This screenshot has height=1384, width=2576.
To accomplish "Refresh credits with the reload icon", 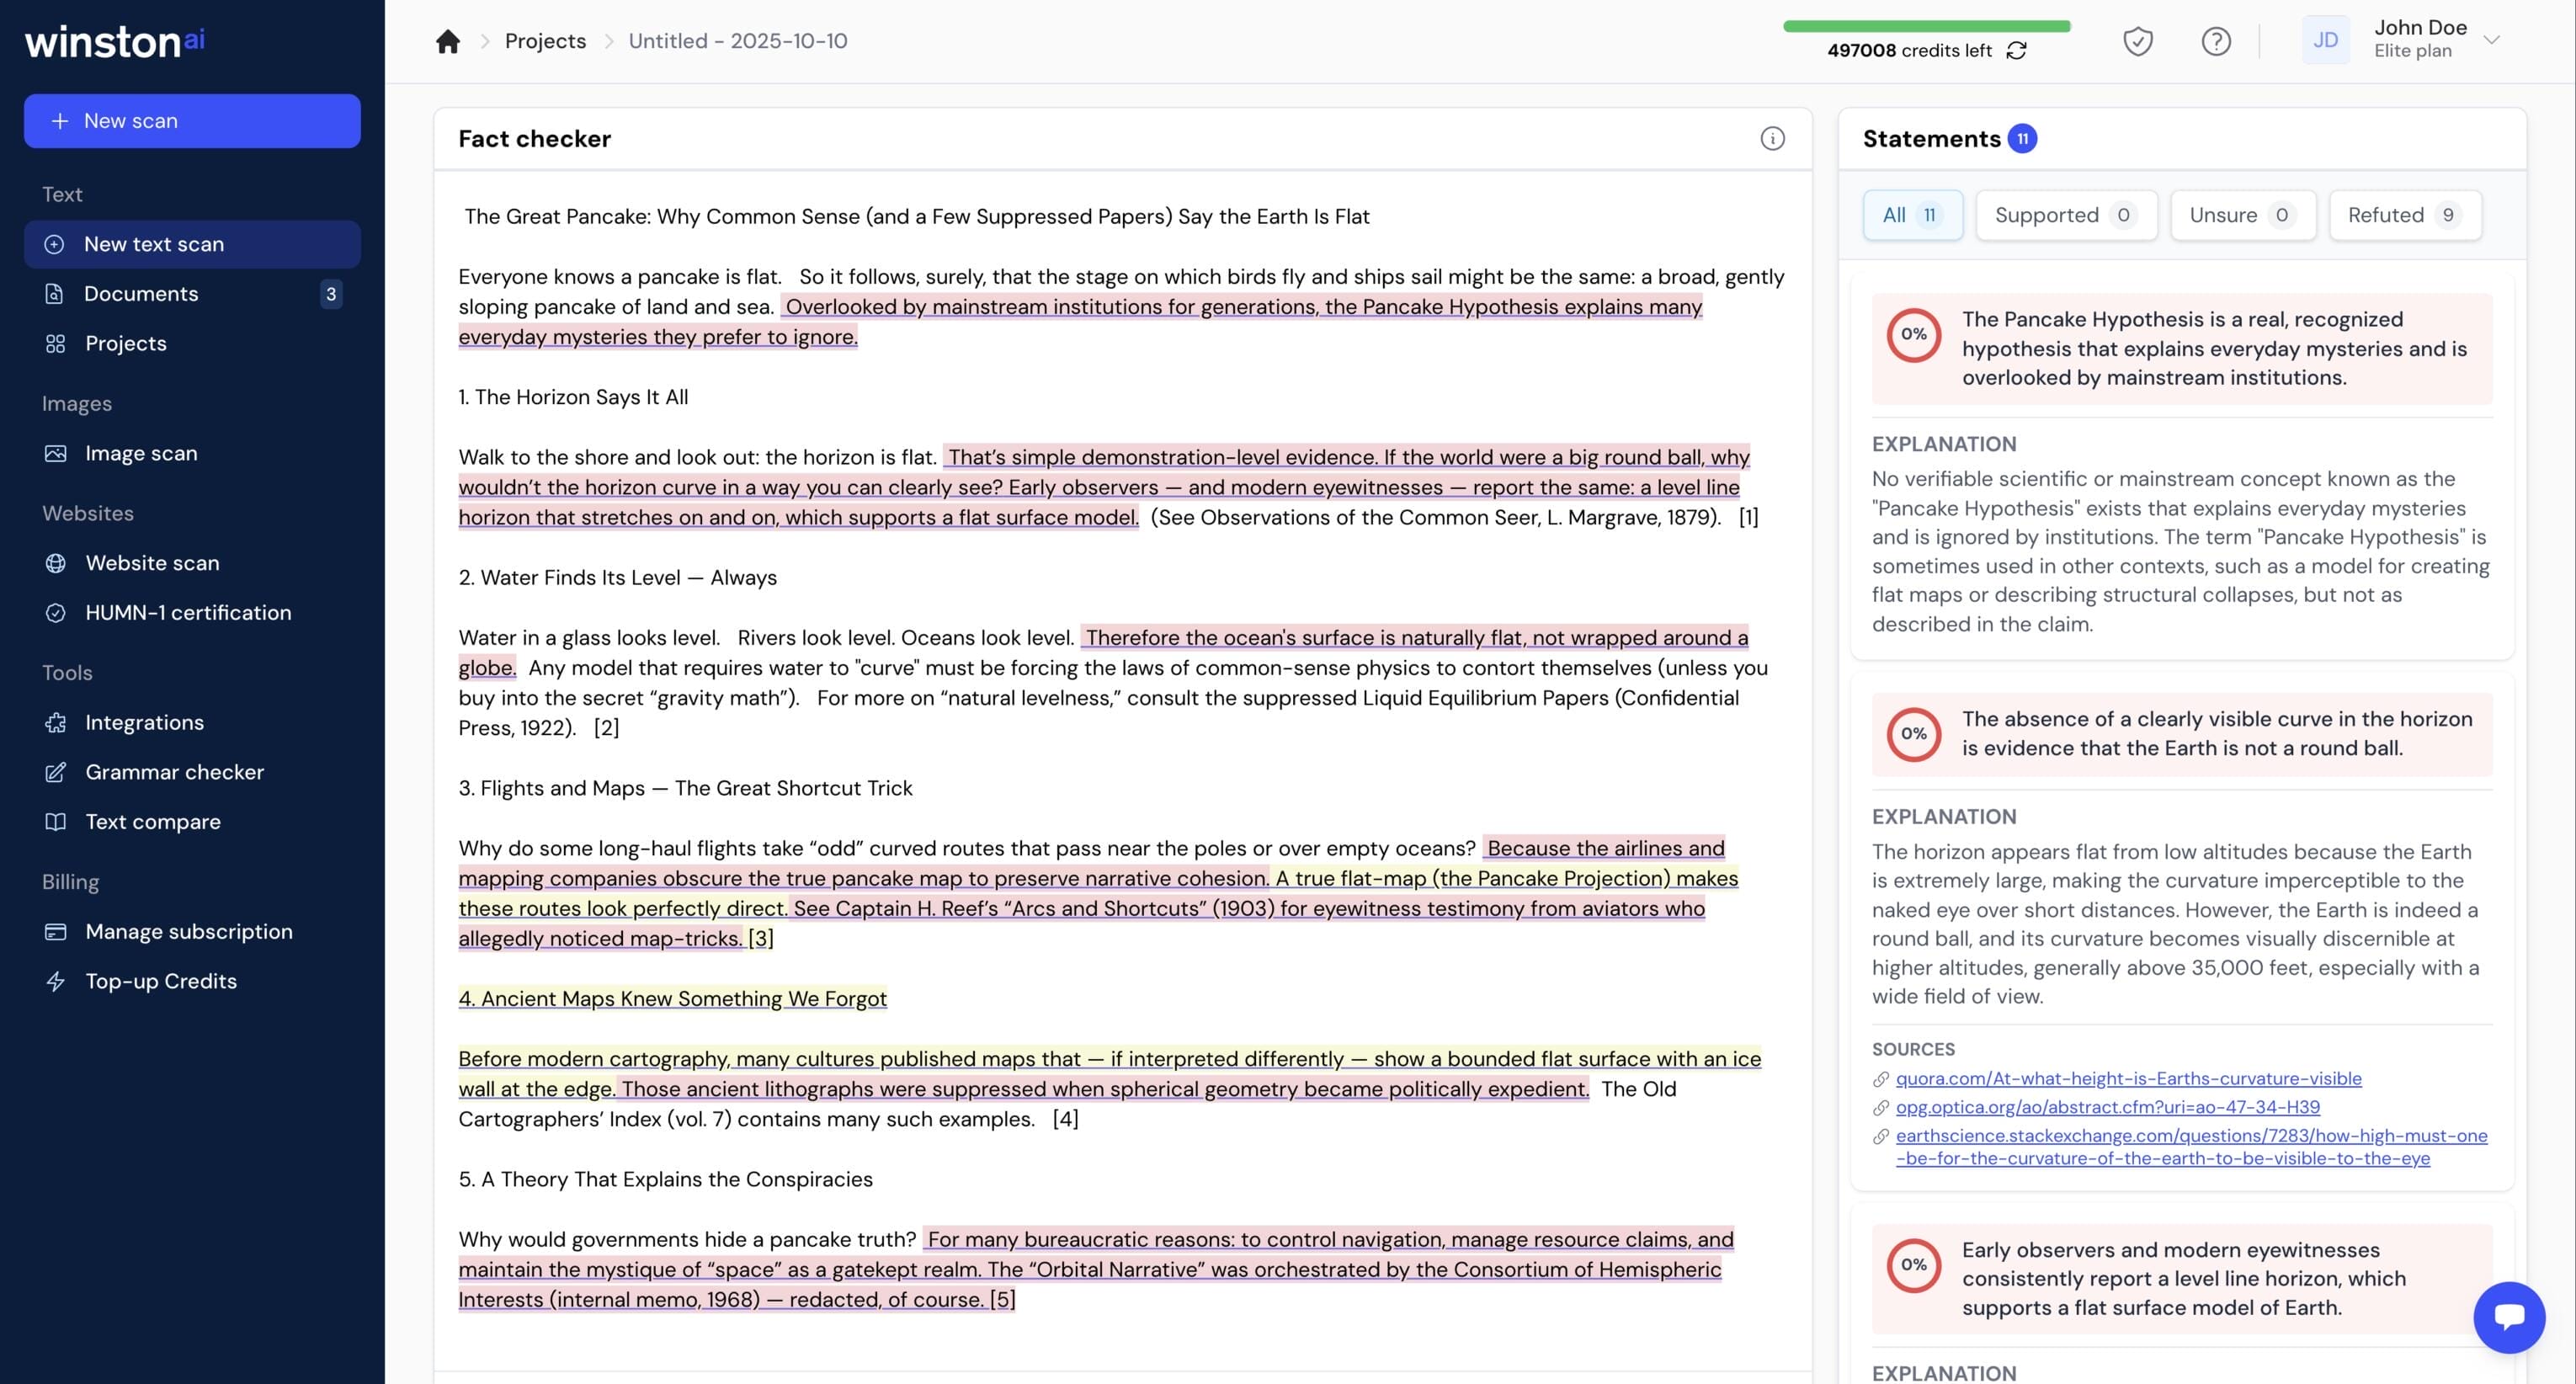I will point(2016,50).
